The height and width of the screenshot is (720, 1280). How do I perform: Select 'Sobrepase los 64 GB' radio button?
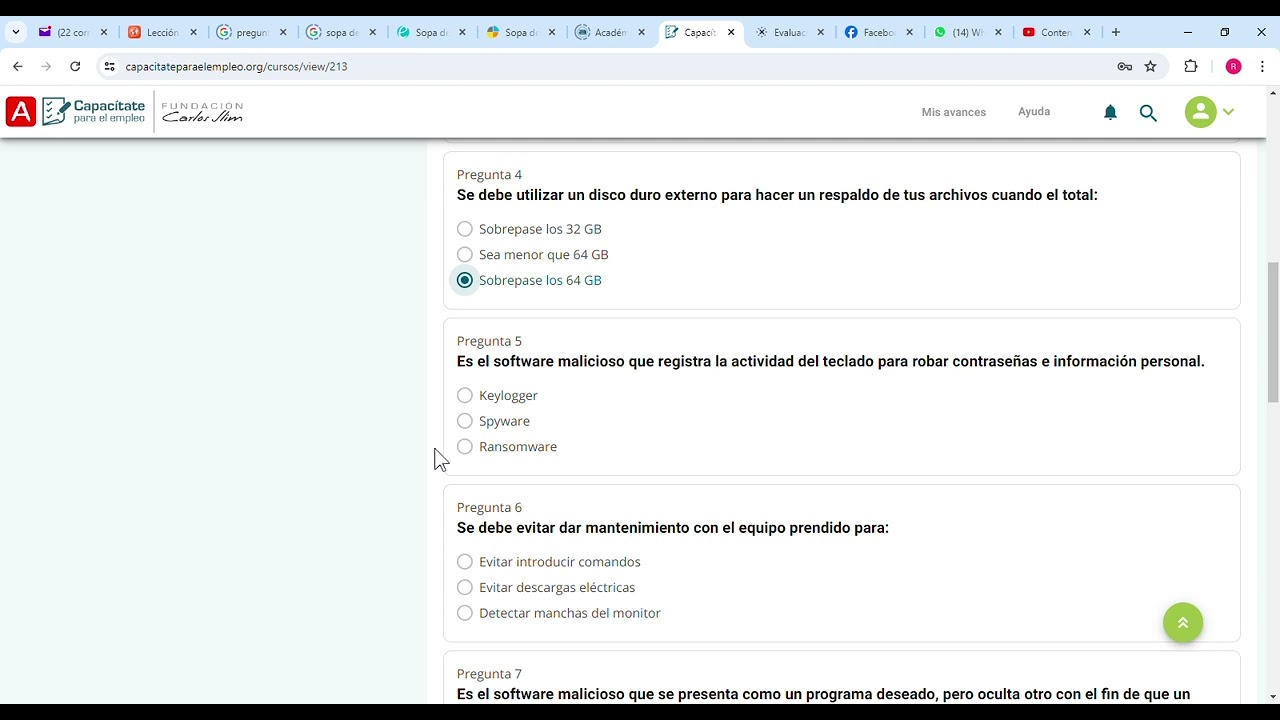(465, 280)
